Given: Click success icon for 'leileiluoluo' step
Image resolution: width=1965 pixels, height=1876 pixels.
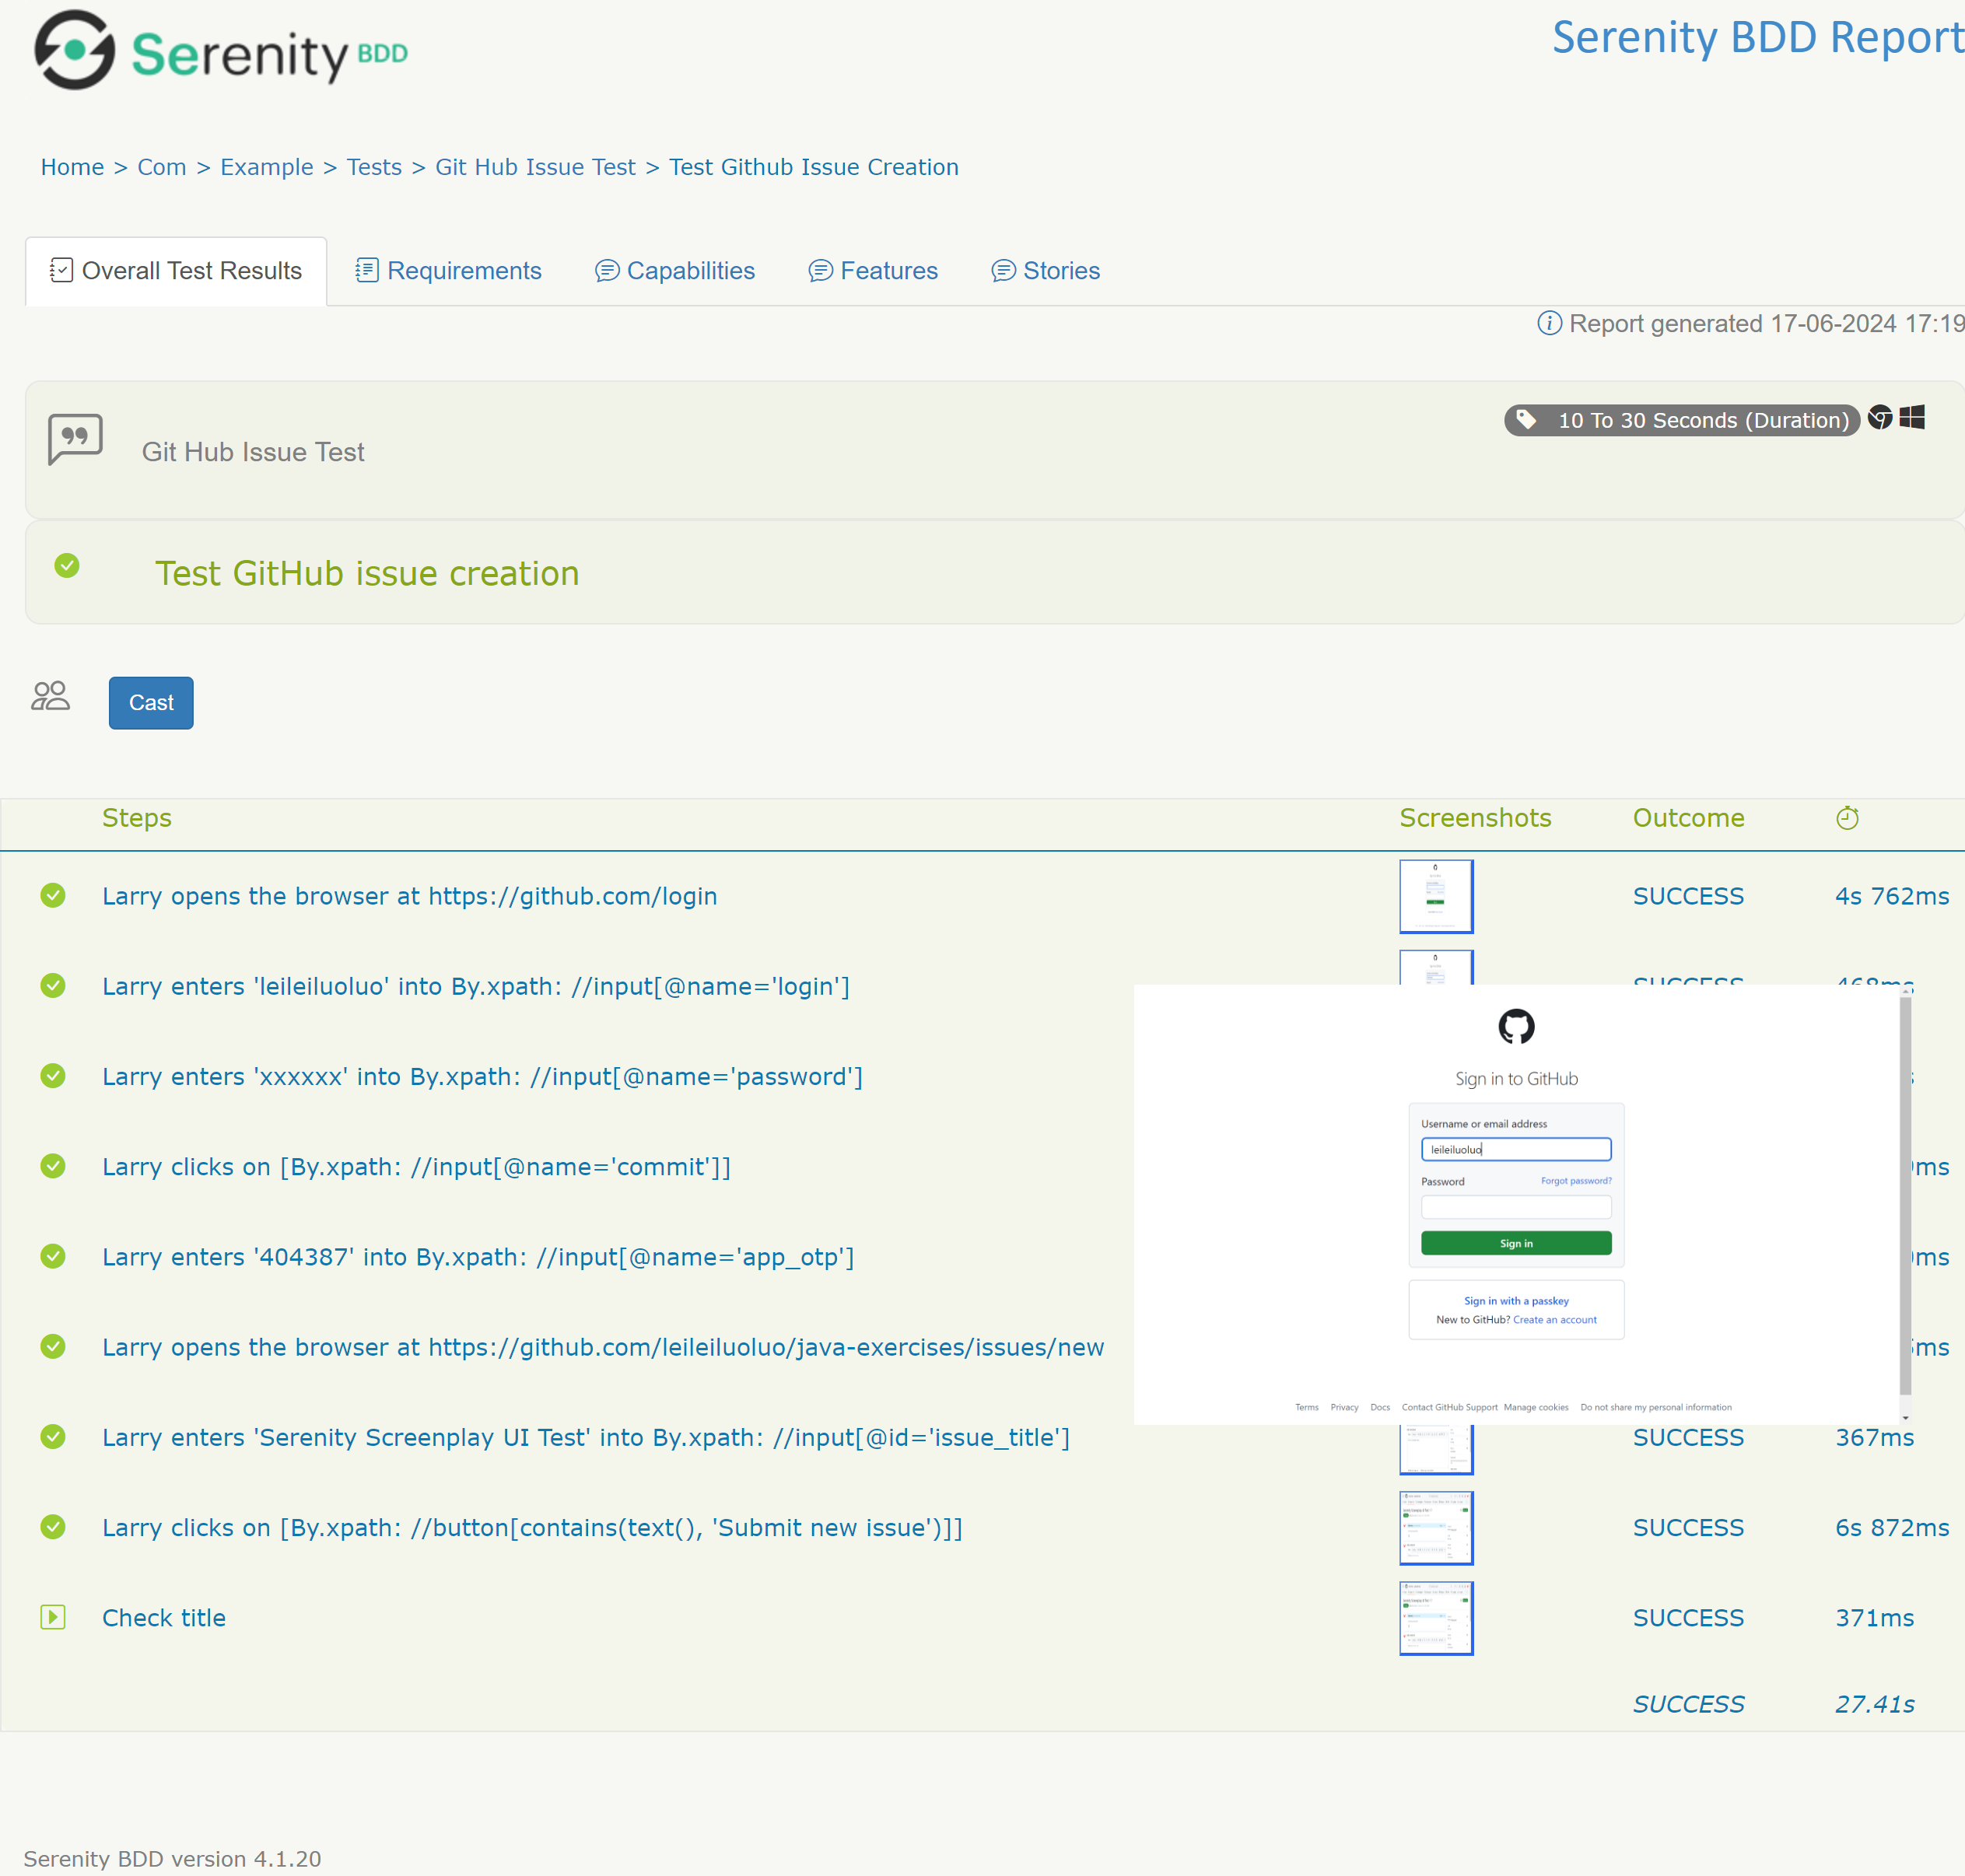Looking at the screenshot, I should coord(53,985).
